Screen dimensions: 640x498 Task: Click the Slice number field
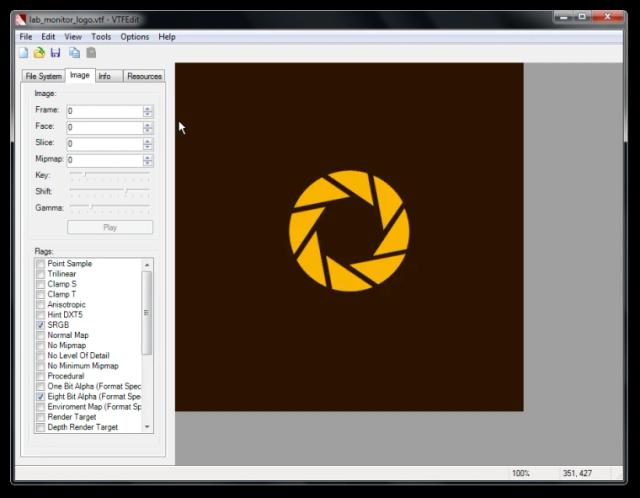click(x=105, y=144)
